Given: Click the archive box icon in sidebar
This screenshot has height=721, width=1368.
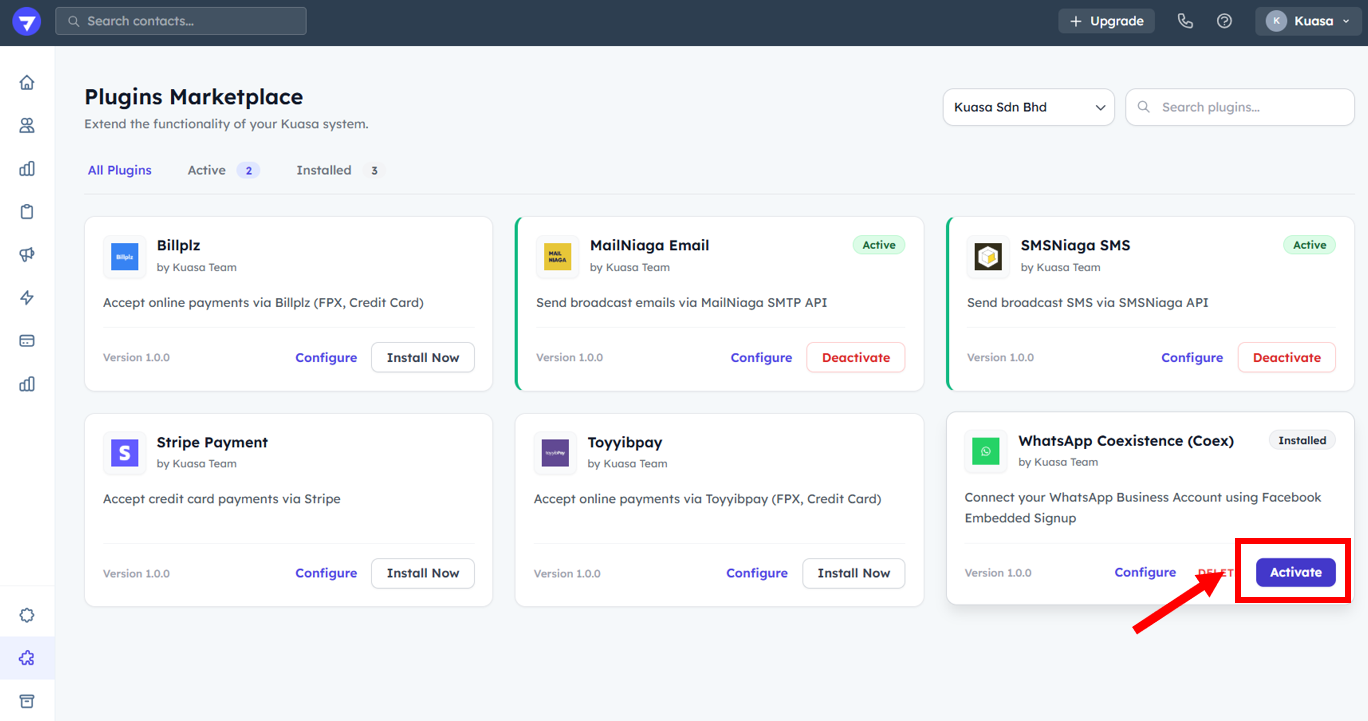Looking at the screenshot, I should 27,700.
